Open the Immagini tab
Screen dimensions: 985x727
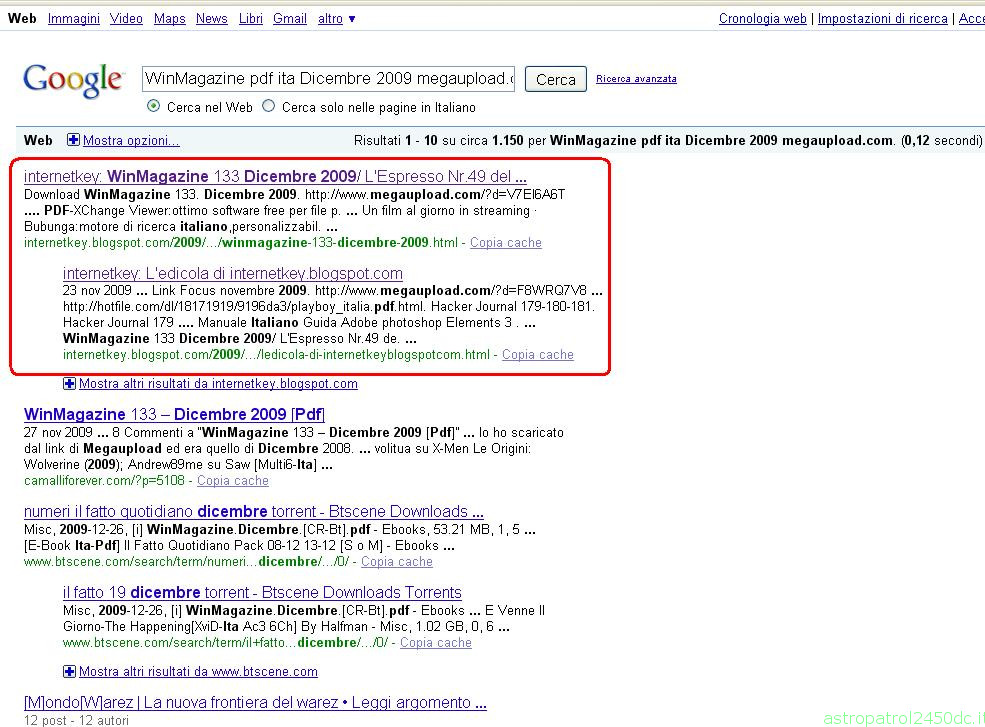pos(73,19)
